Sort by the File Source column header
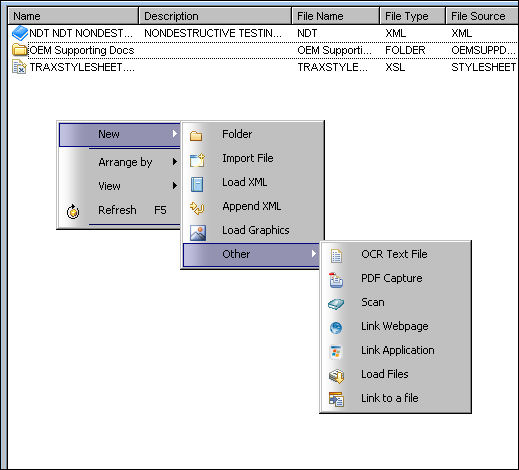The height and width of the screenshot is (470, 519). (482, 16)
